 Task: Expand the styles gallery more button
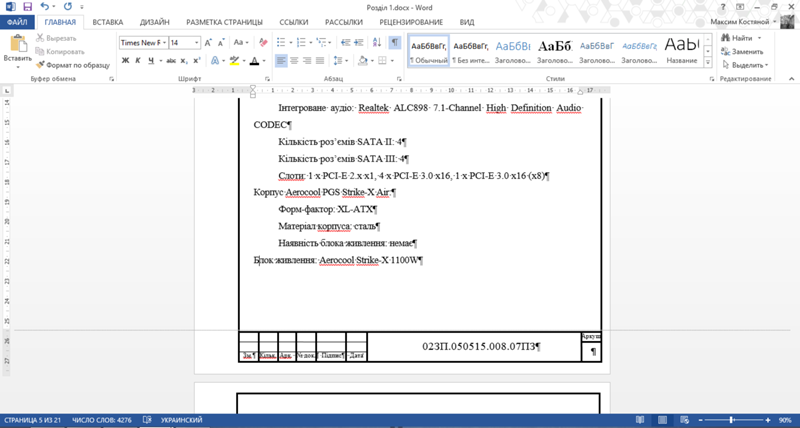[x=708, y=62]
